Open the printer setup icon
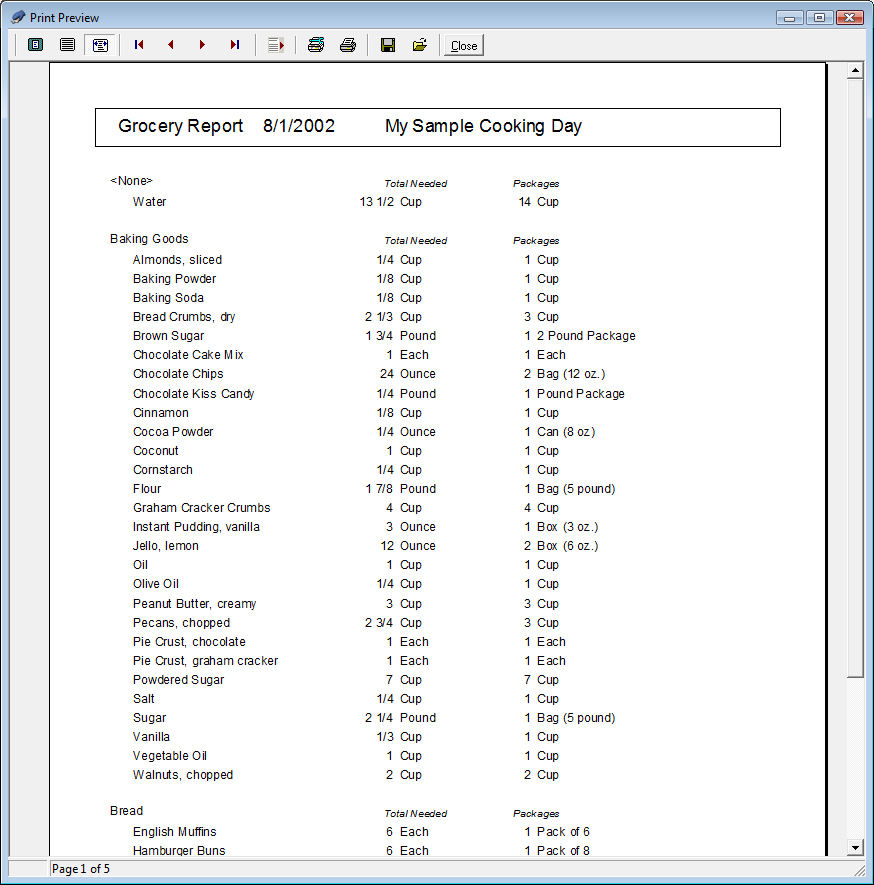This screenshot has width=874, height=885. [316, 45]
